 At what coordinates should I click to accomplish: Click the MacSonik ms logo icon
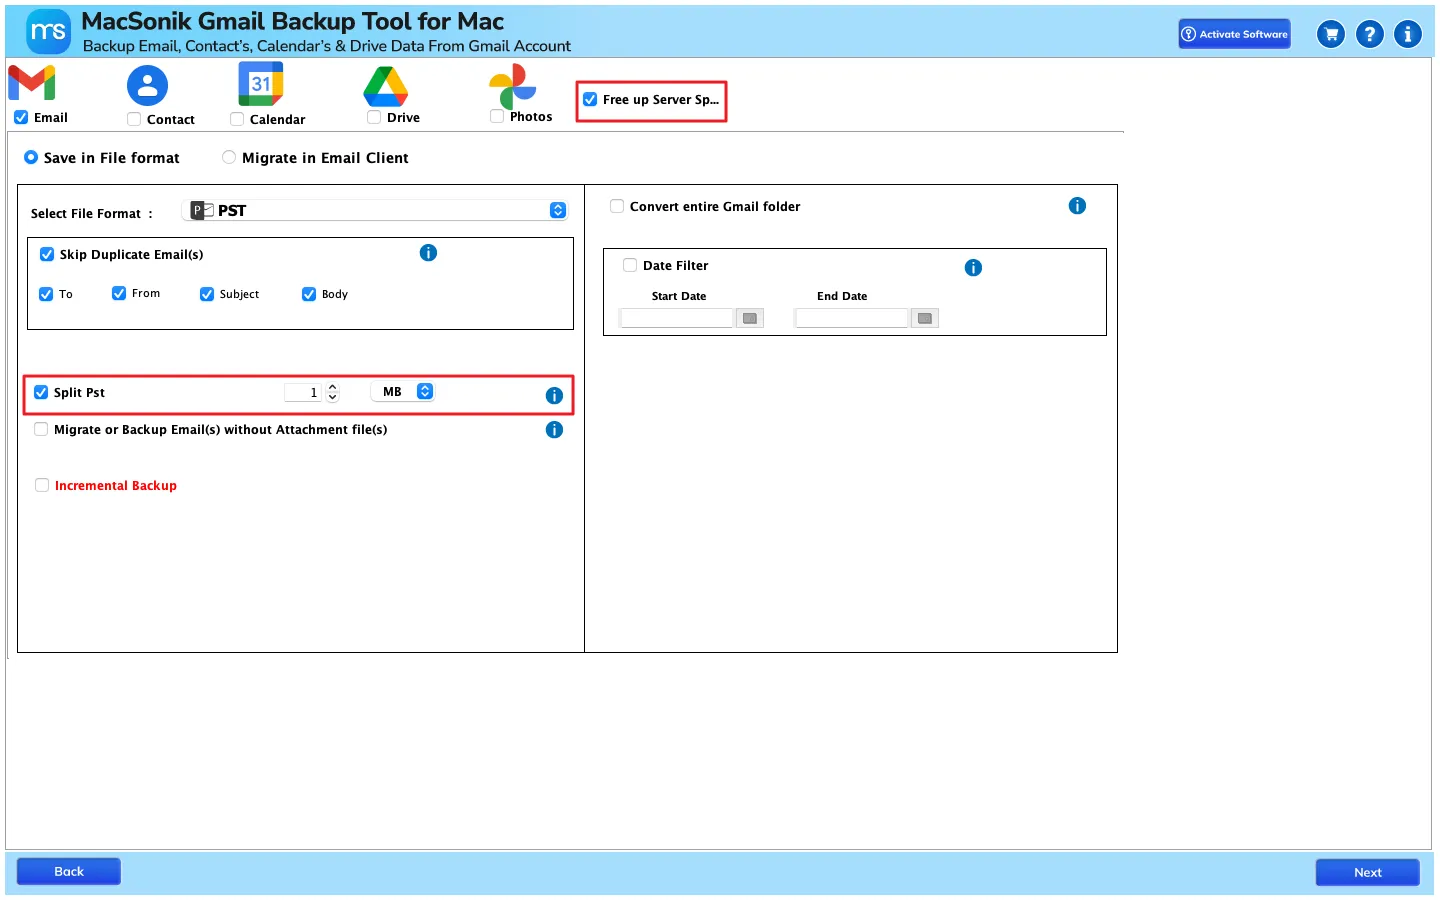point(48,32)
